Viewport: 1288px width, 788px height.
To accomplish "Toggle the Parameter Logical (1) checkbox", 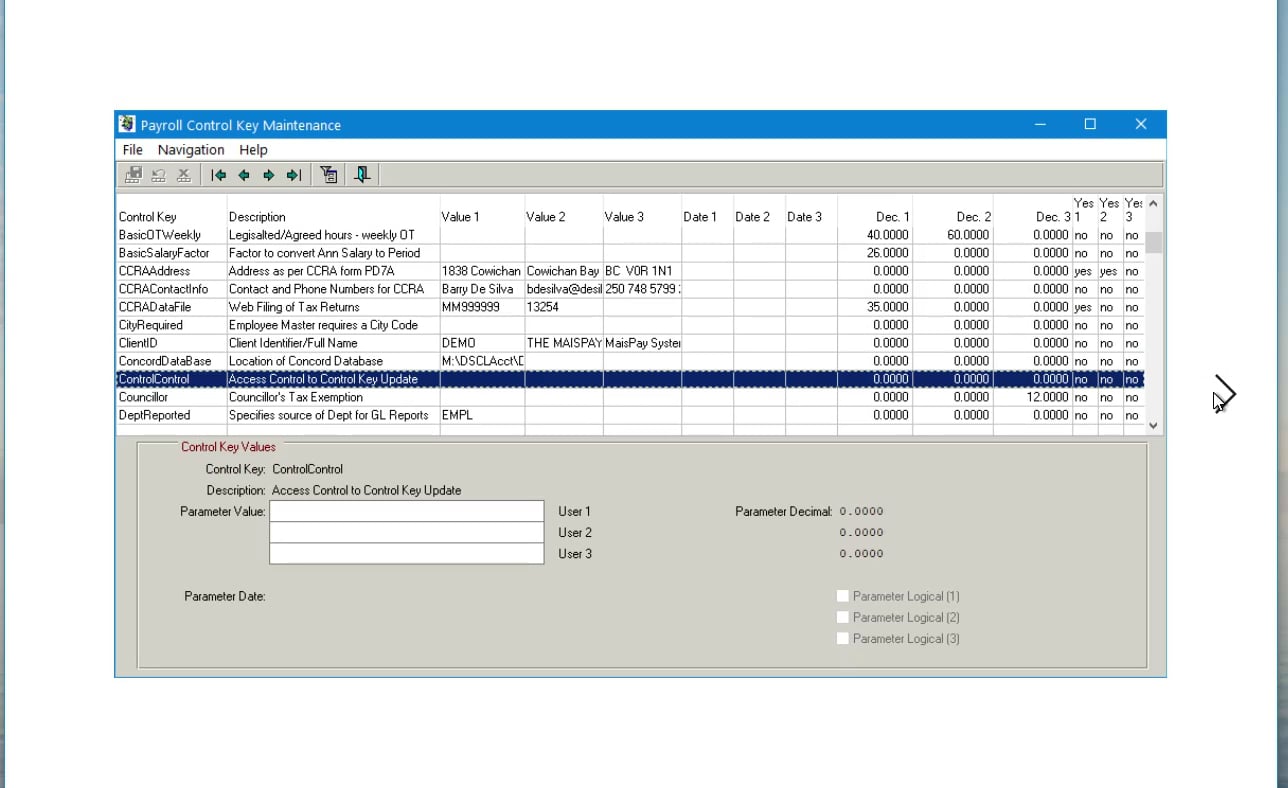I will coord(843,596).
